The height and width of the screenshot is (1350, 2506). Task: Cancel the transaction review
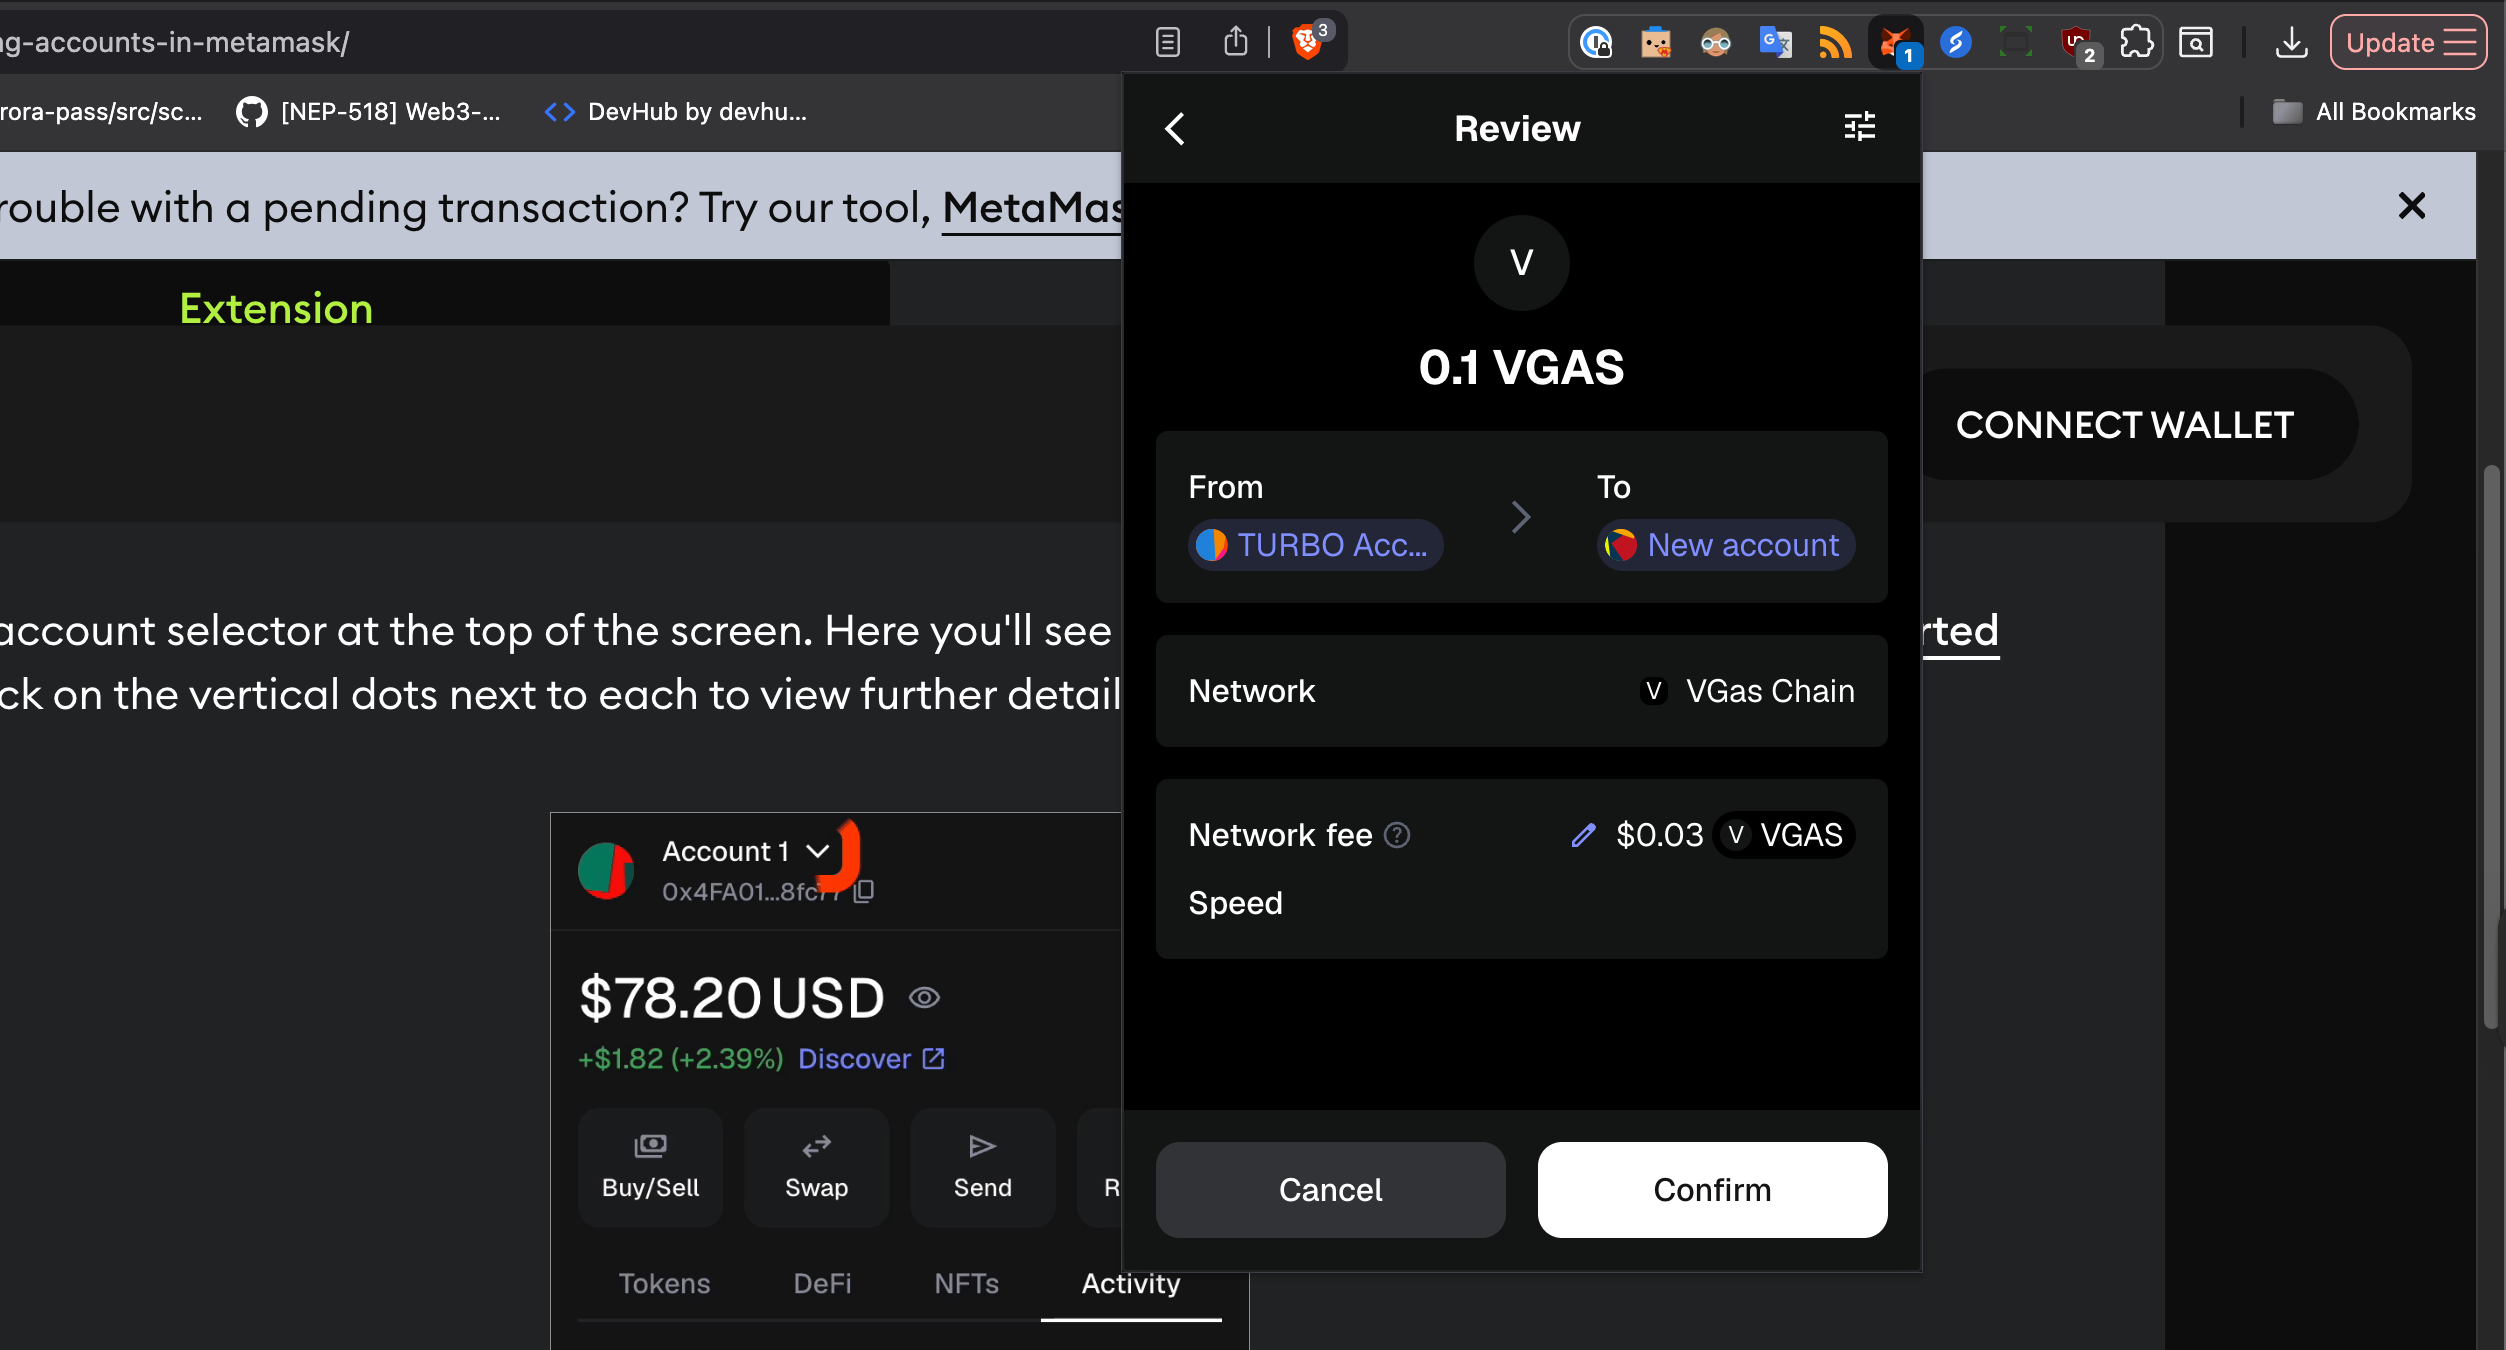coord(1331,1190)
